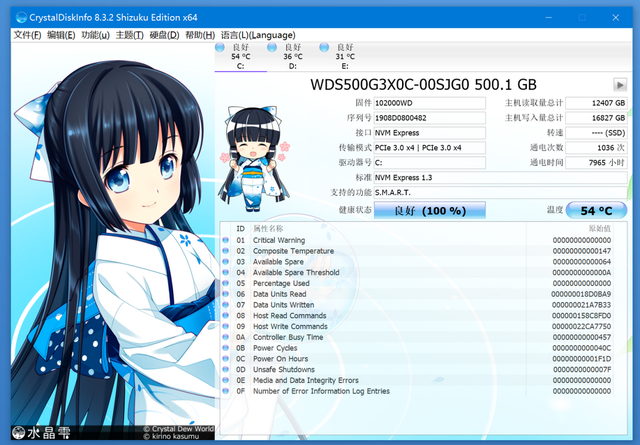Click the 原始值 column header

tap(600, 229)
